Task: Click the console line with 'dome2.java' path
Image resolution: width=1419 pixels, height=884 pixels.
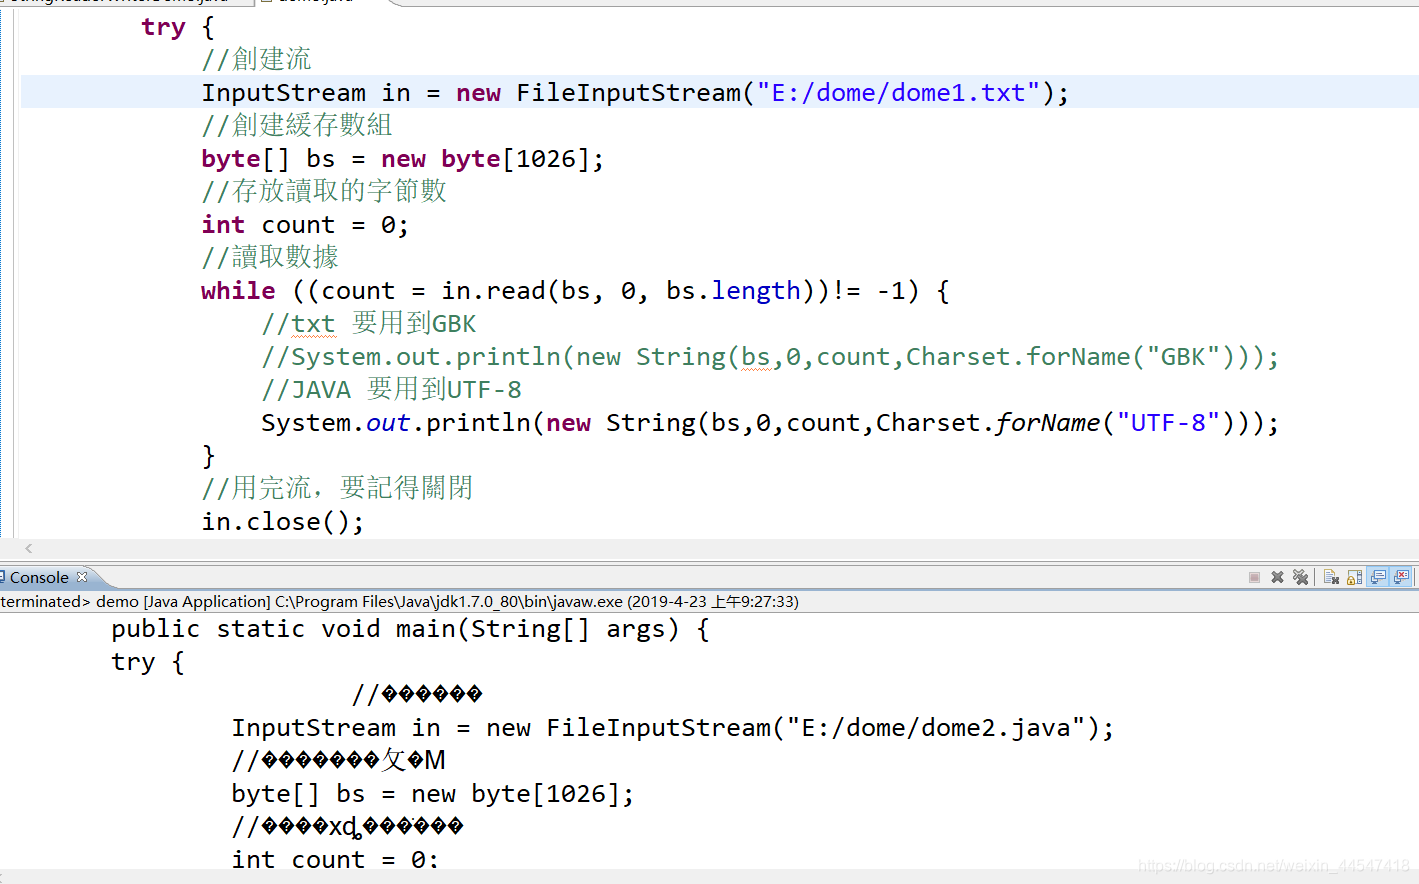Action: (672, 728)
